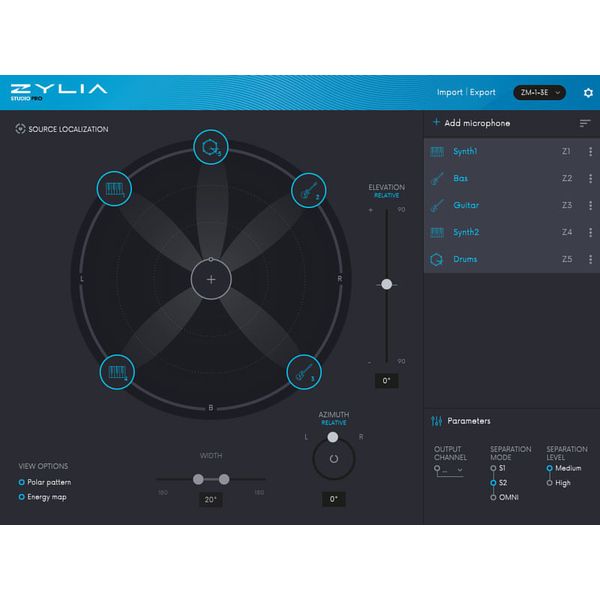Select the Synth2 track row

pos(512,232)
